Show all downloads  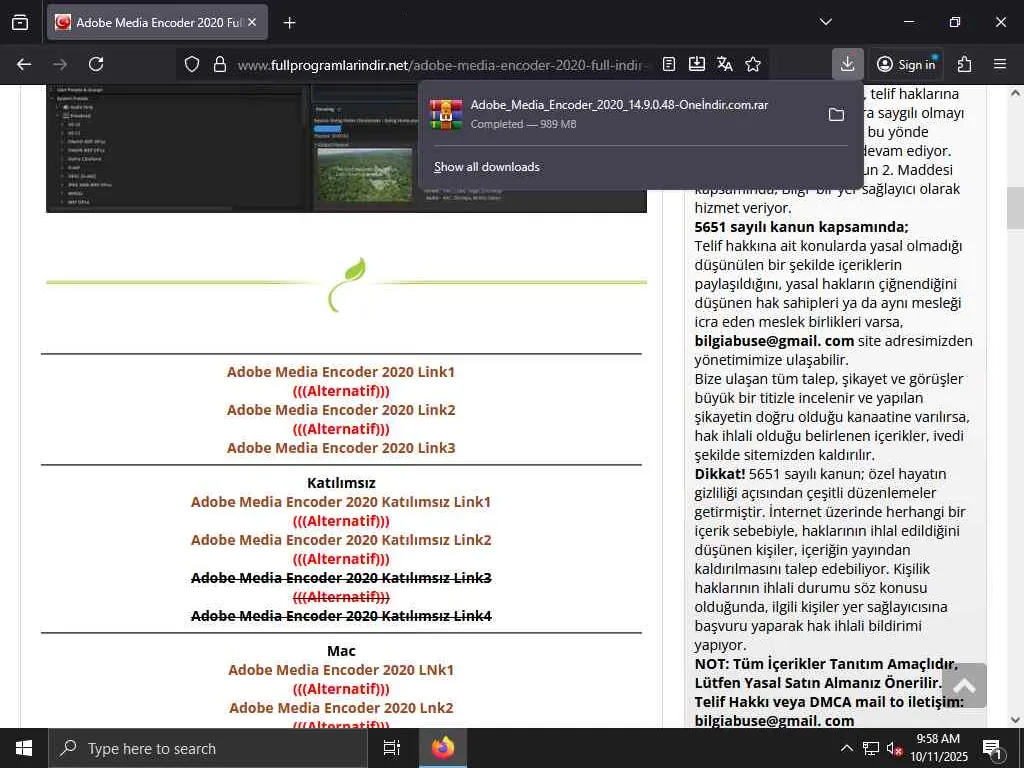(x=487, y=167)
